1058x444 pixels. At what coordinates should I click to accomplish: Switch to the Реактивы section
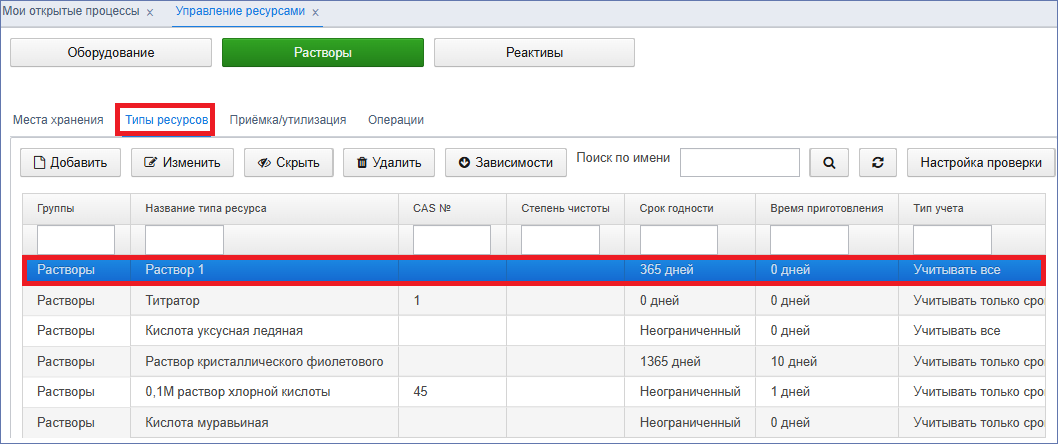point(534,53)
